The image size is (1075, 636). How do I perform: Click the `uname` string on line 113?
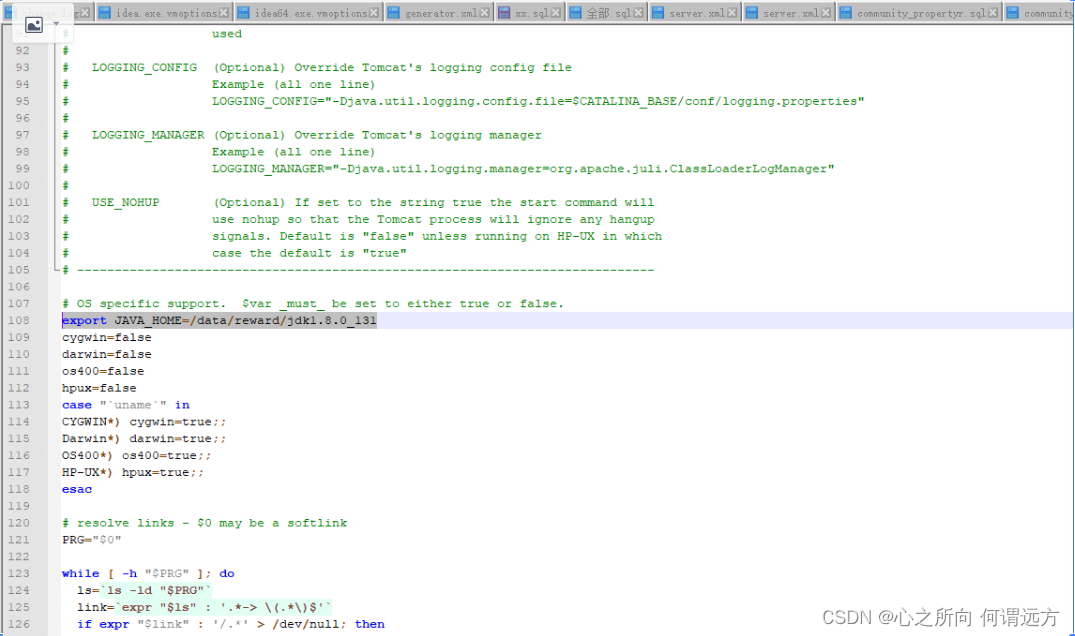pos(133,404)
